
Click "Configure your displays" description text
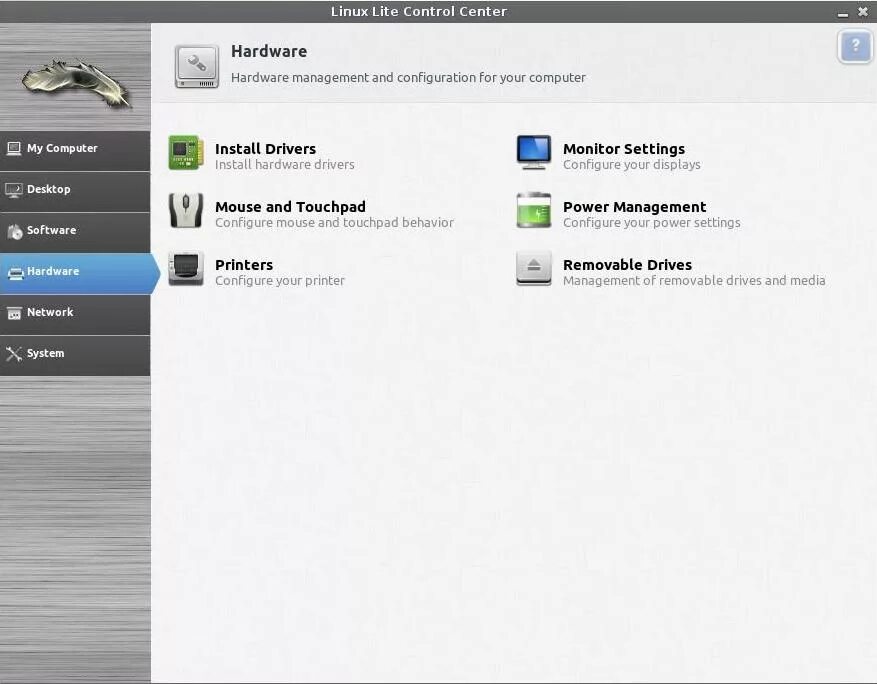[x=631, y=164]
